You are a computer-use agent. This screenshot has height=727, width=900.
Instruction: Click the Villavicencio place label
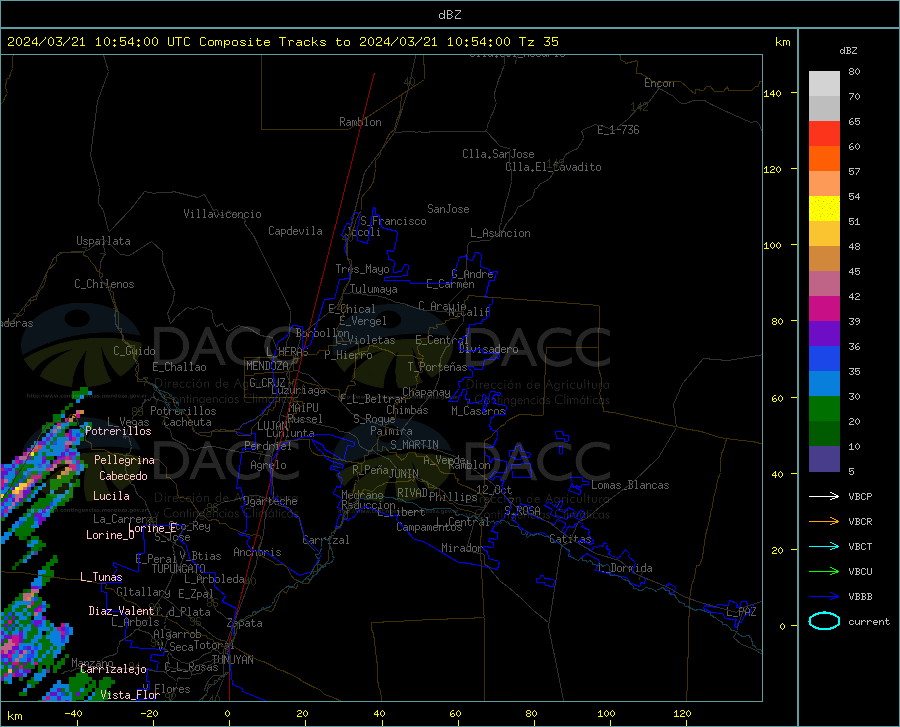pyautogui.click(x=222, y=214)
